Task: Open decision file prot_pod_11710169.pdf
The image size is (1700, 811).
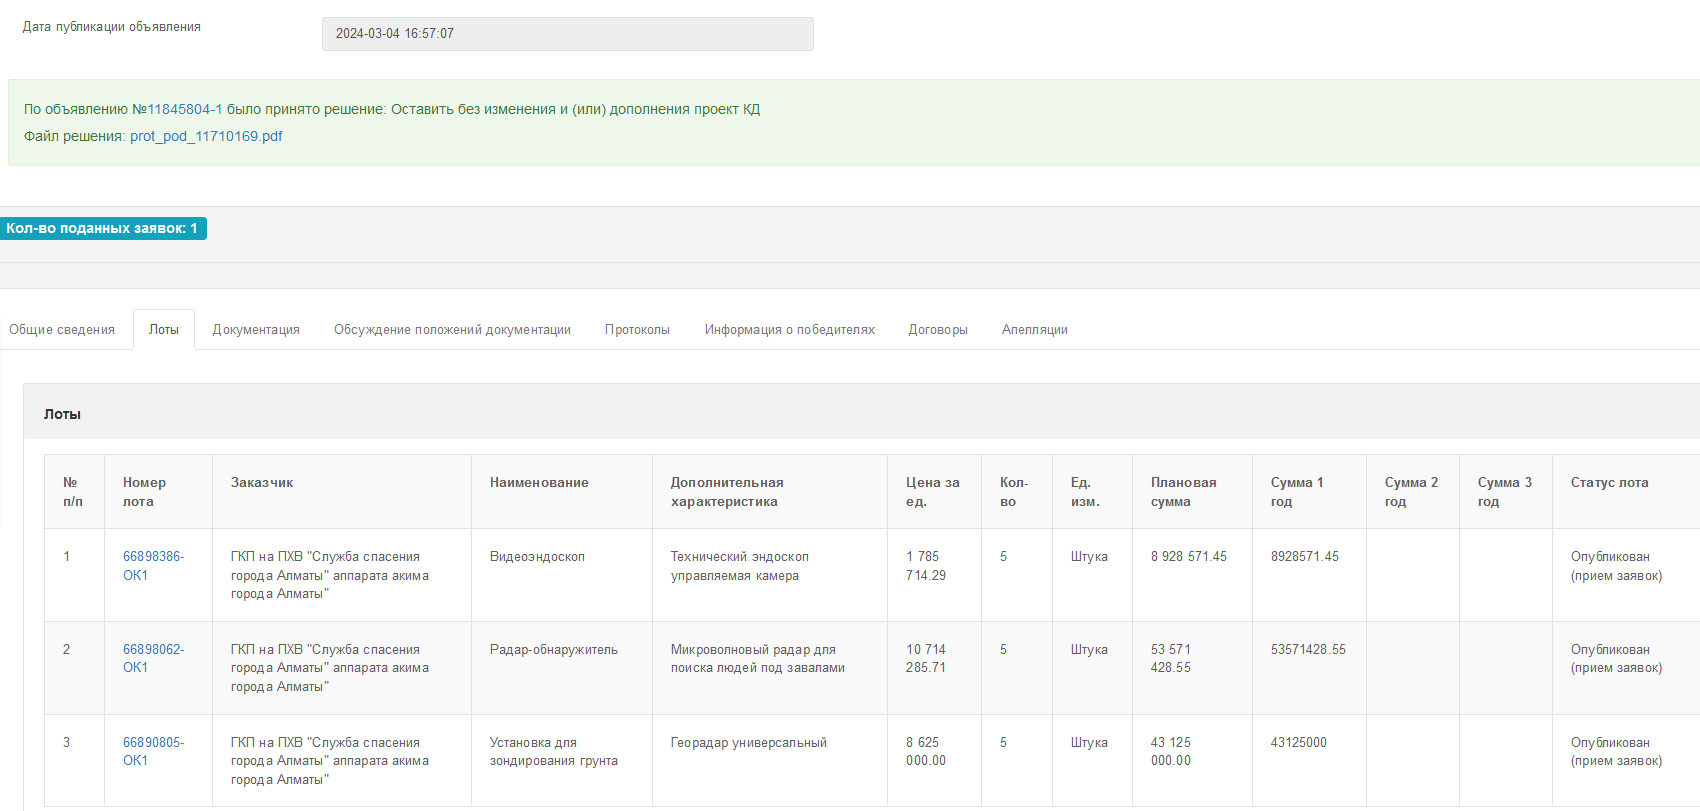Action: pos(206,136)
